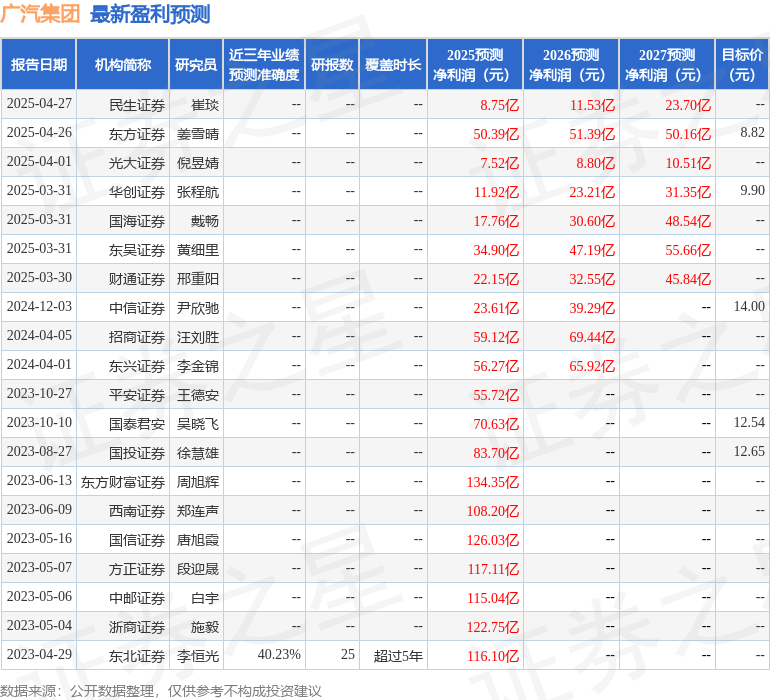Click the 40.23% accuracy value
This screenshot has height=700, width=770.
(279, 655)
